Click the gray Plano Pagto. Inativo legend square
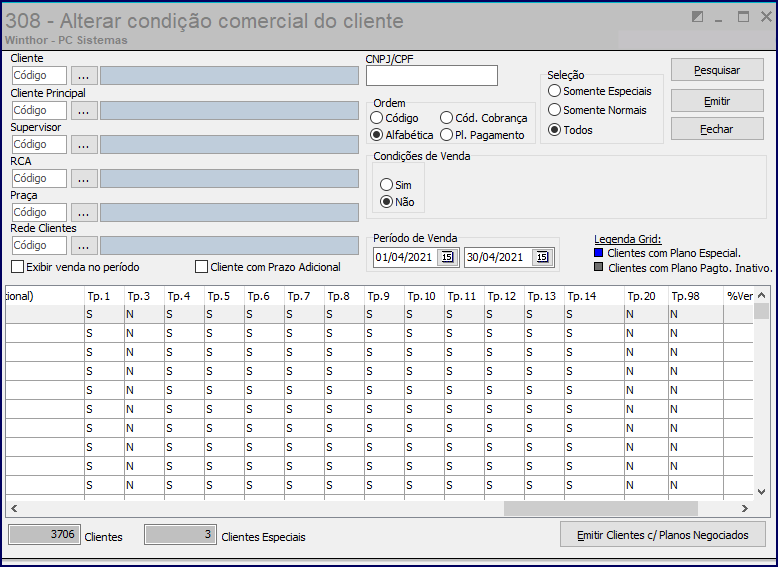 [598, 267]
